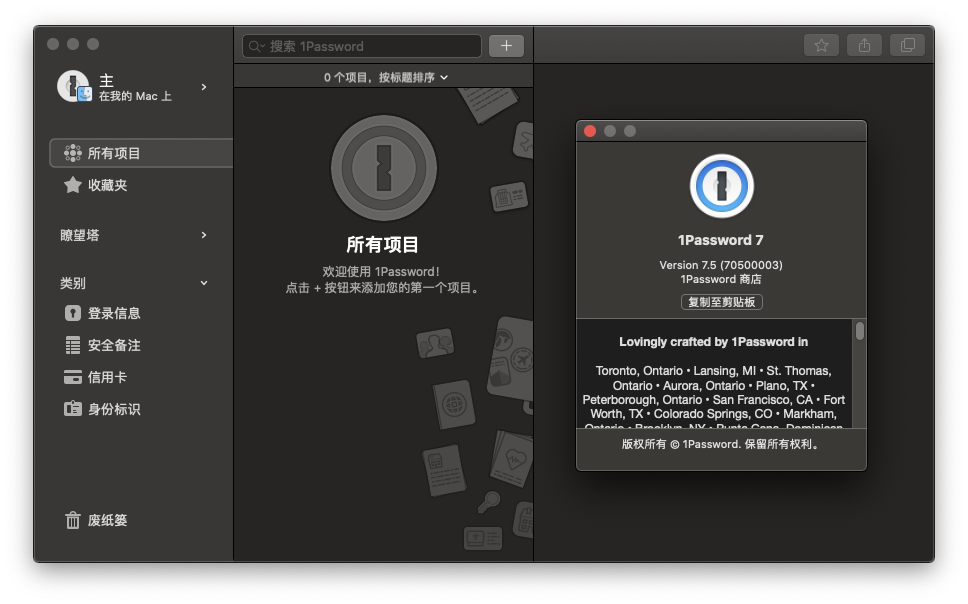The width and height of the screenshot is (968, 604).
Task: Open item in separate window button
Action: pyautogui.click(x=908, y=46)
